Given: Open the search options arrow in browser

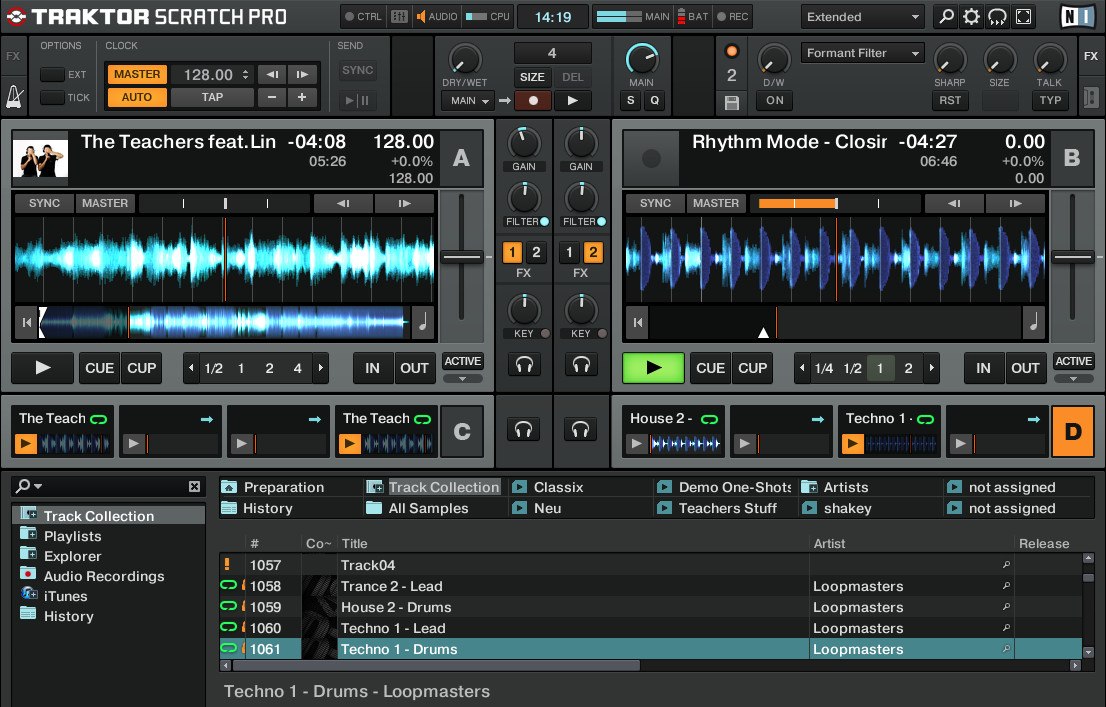Looking at the screenshot, I should [38, 486].
